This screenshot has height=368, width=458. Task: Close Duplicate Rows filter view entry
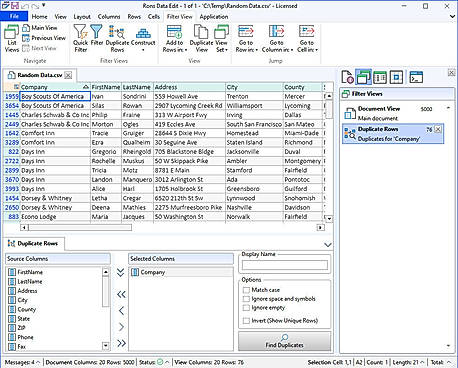pos(438,129)
